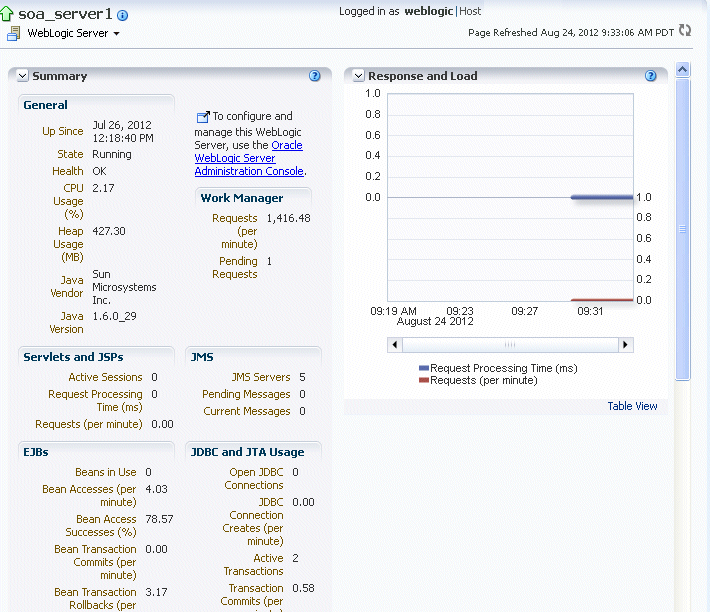Refresh the page using the refresh icon
This screenshot has width=710, height=612.
tap(685, 30)
